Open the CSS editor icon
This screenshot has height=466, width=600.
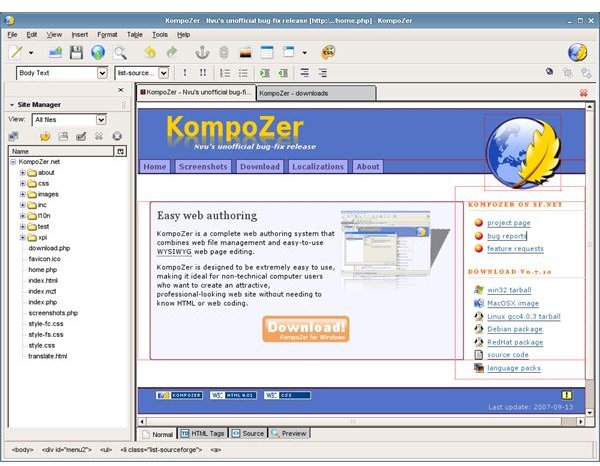(x=328, y=52)
